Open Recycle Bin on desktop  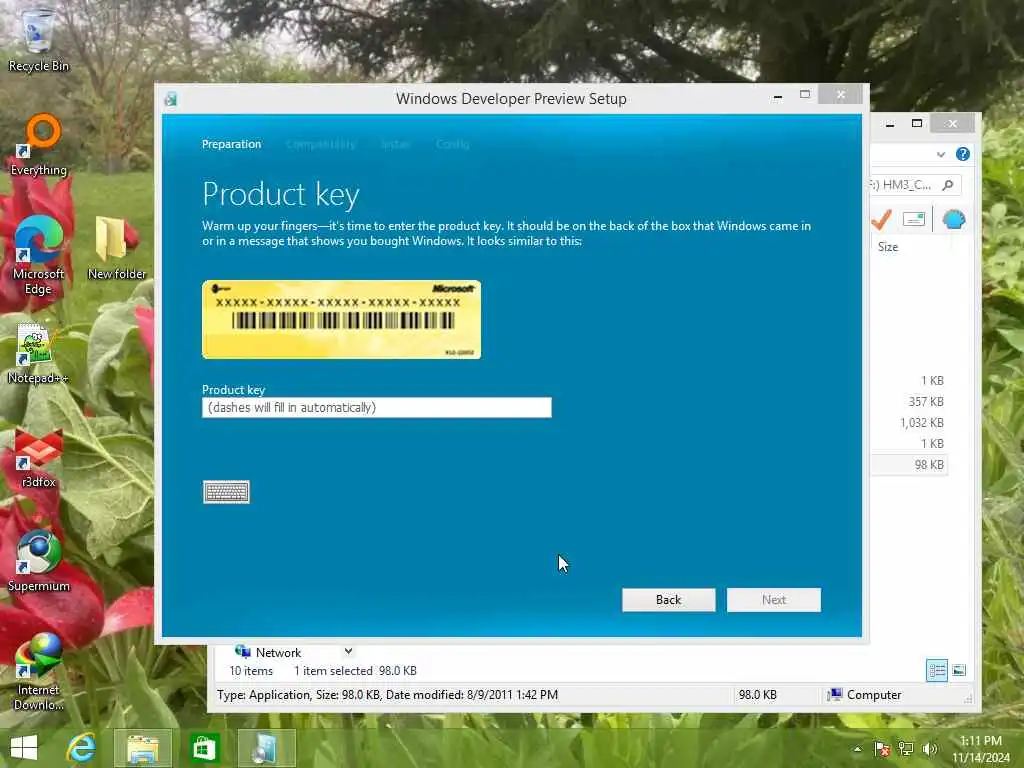38,40
